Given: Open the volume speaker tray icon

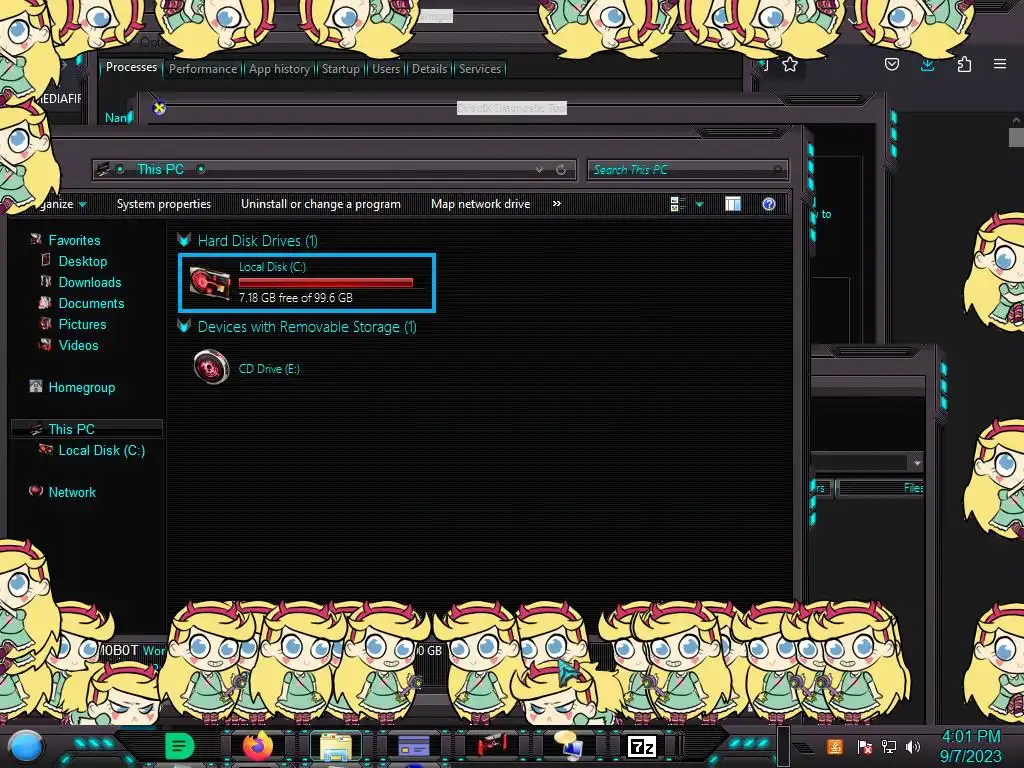Looking at the screenshot, I should pyautogui.click(x=913, y=746).
